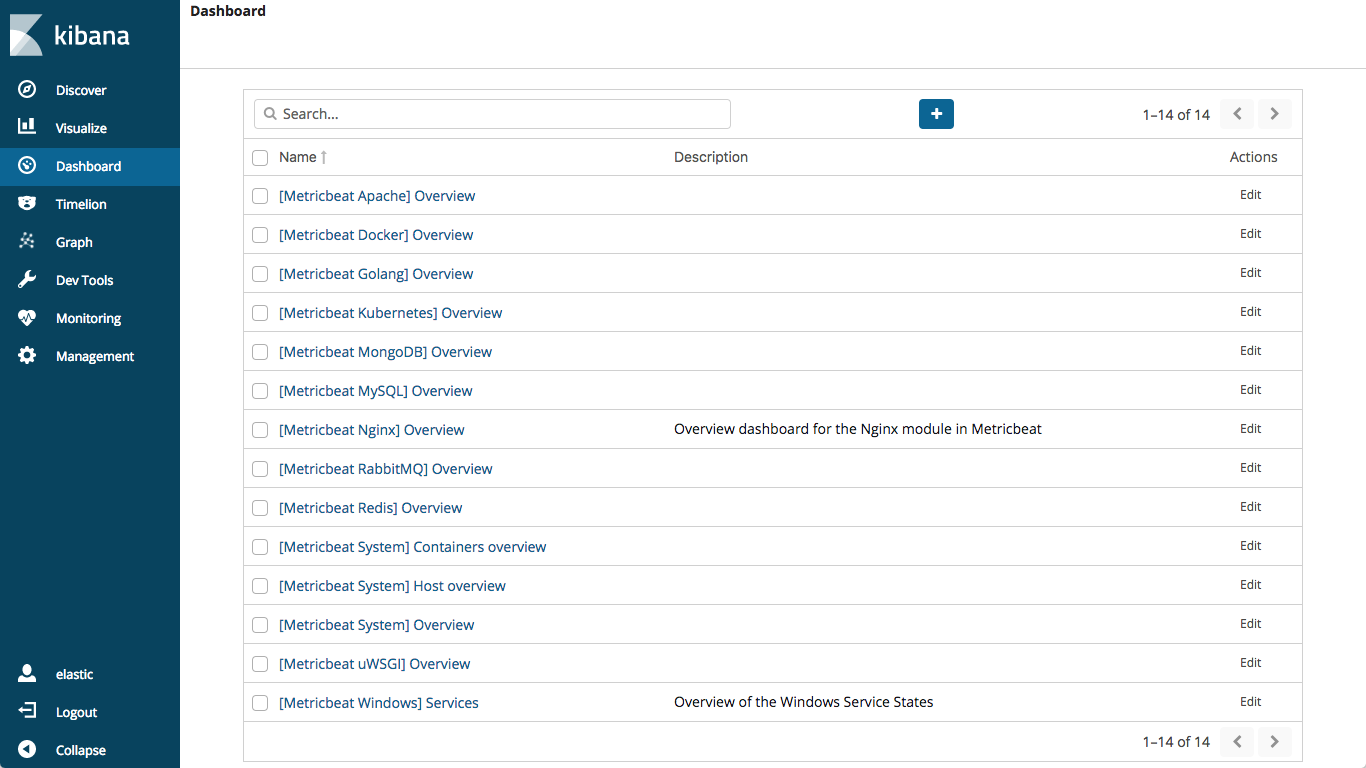Screen dimensions: 1366x768
Task: Open [Metricbeat System] Containers overview link
Action: point(413,547)
